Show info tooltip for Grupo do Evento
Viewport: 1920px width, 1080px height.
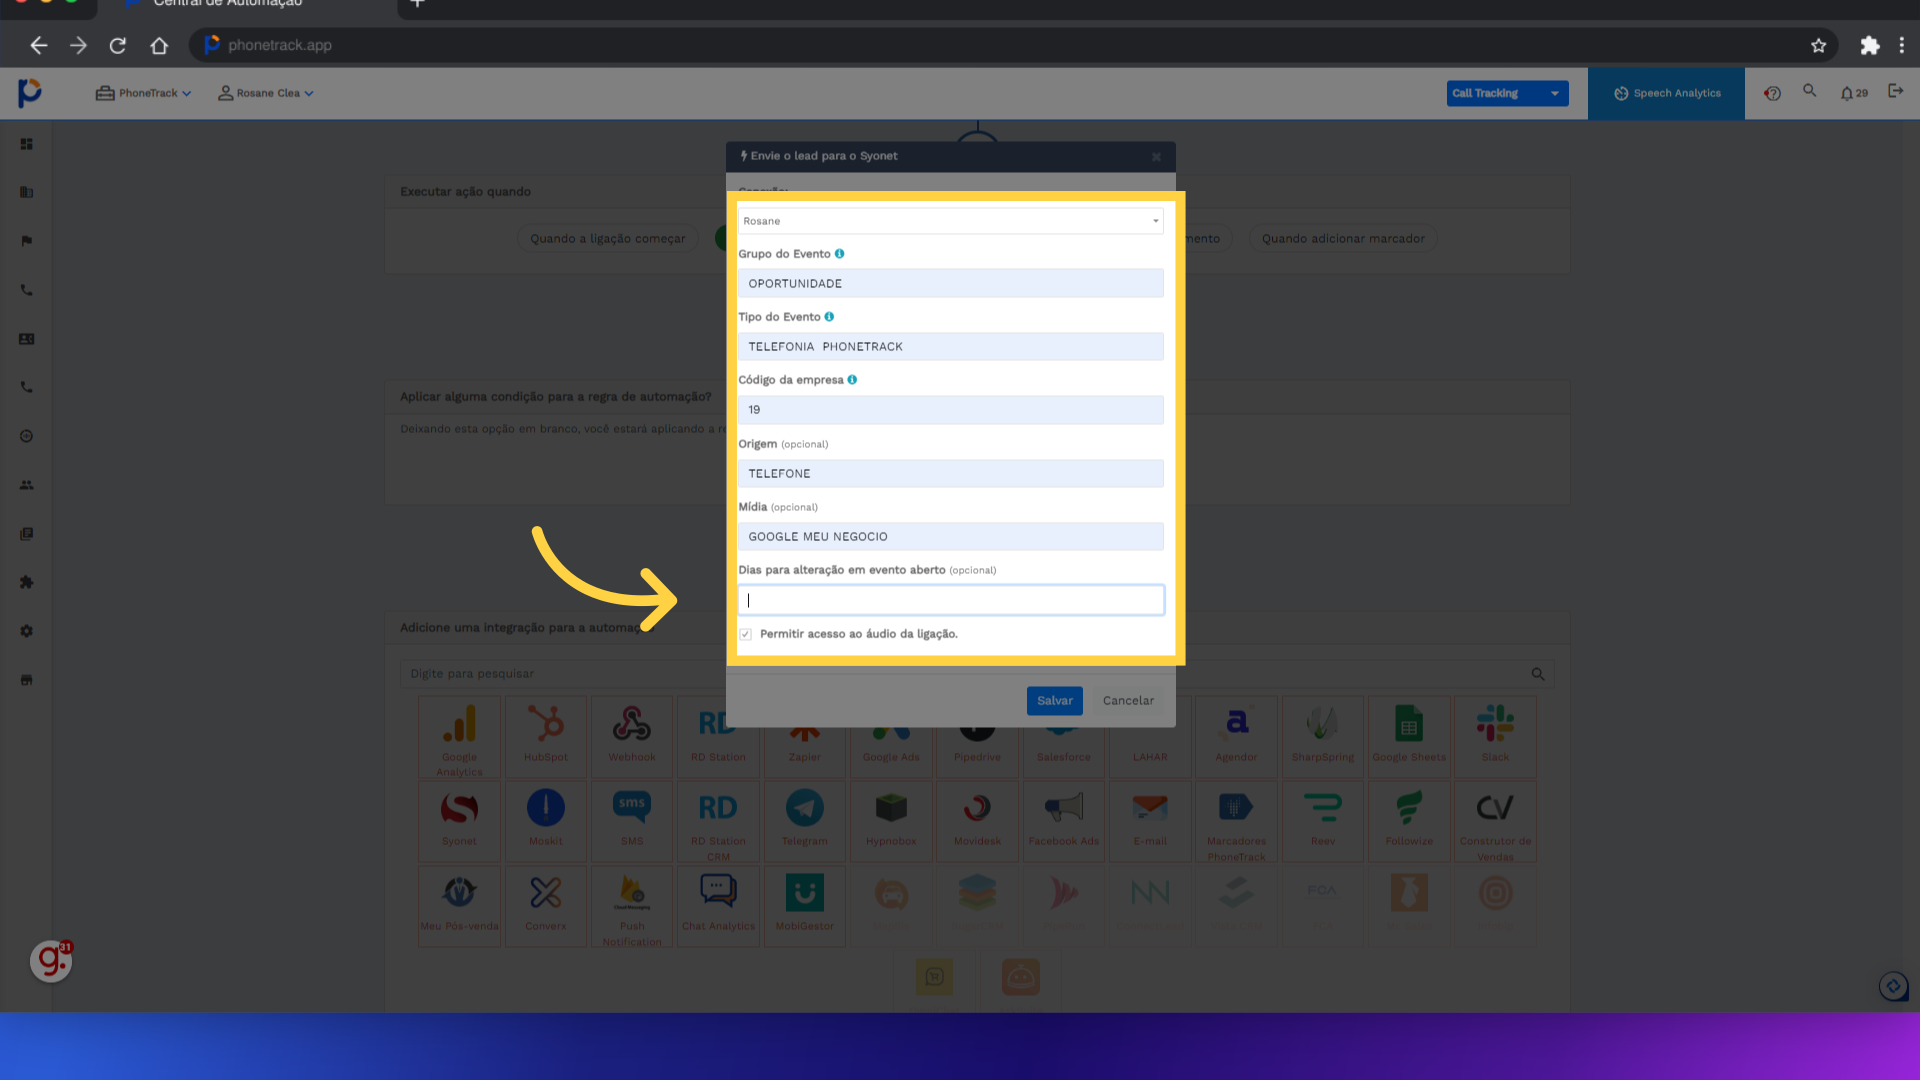839,254
